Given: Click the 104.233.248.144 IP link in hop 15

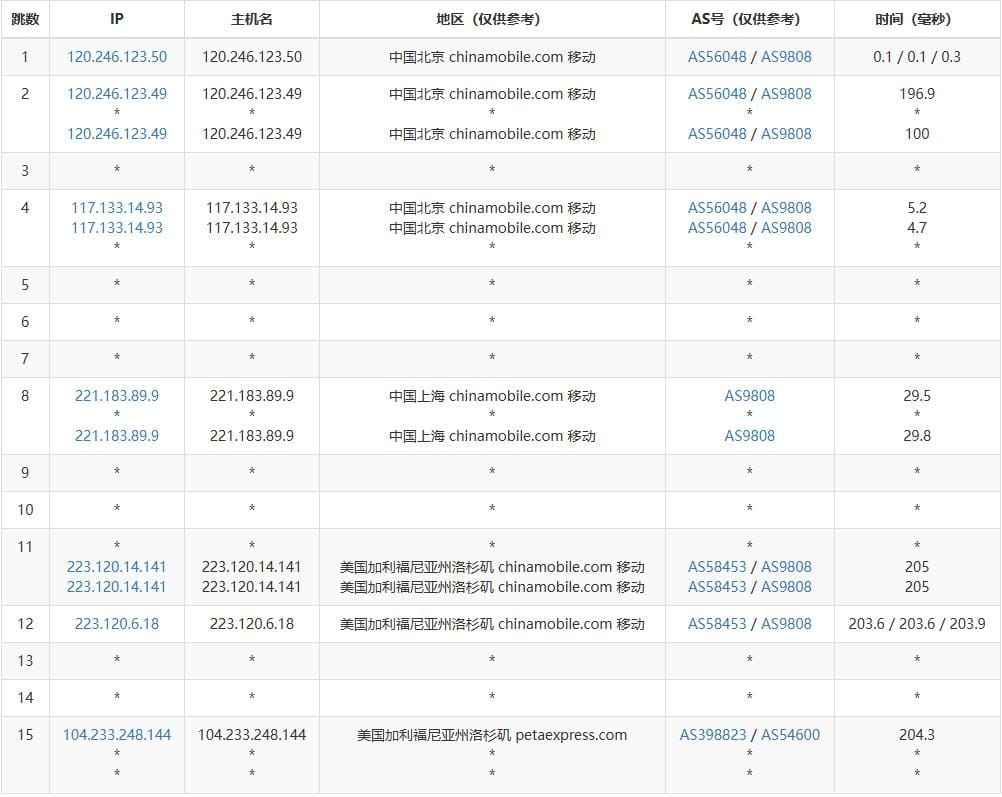Looking at the screenshot, I should (117, 735).
